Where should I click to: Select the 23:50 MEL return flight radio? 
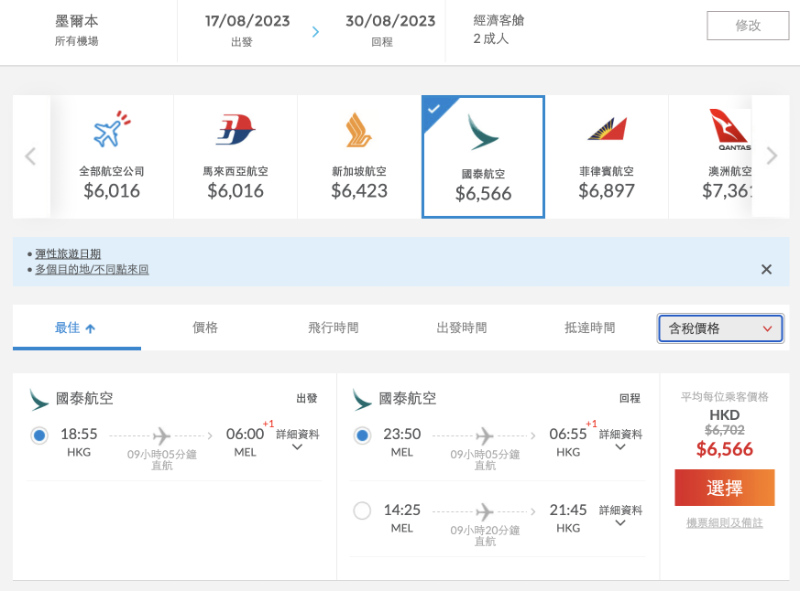(362, 436)
